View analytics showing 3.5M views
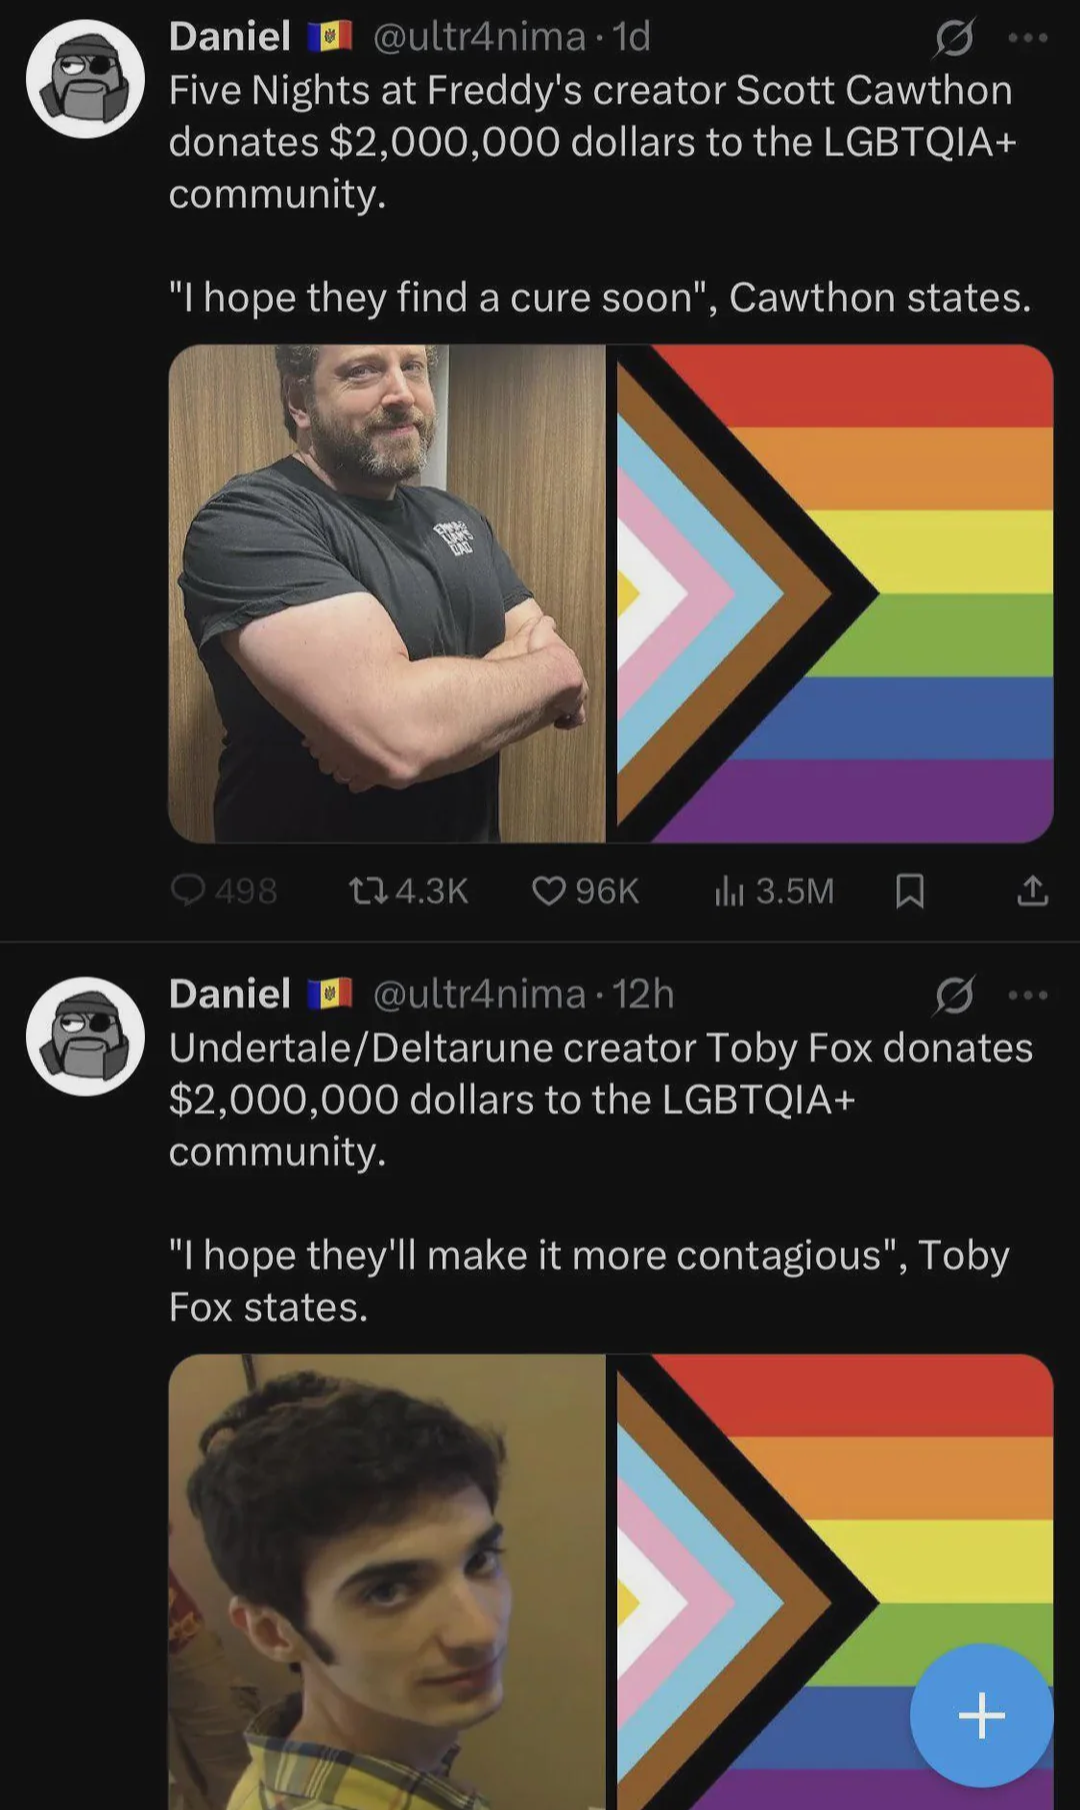Screen dimensions: 1080x1810 (774, 890)
